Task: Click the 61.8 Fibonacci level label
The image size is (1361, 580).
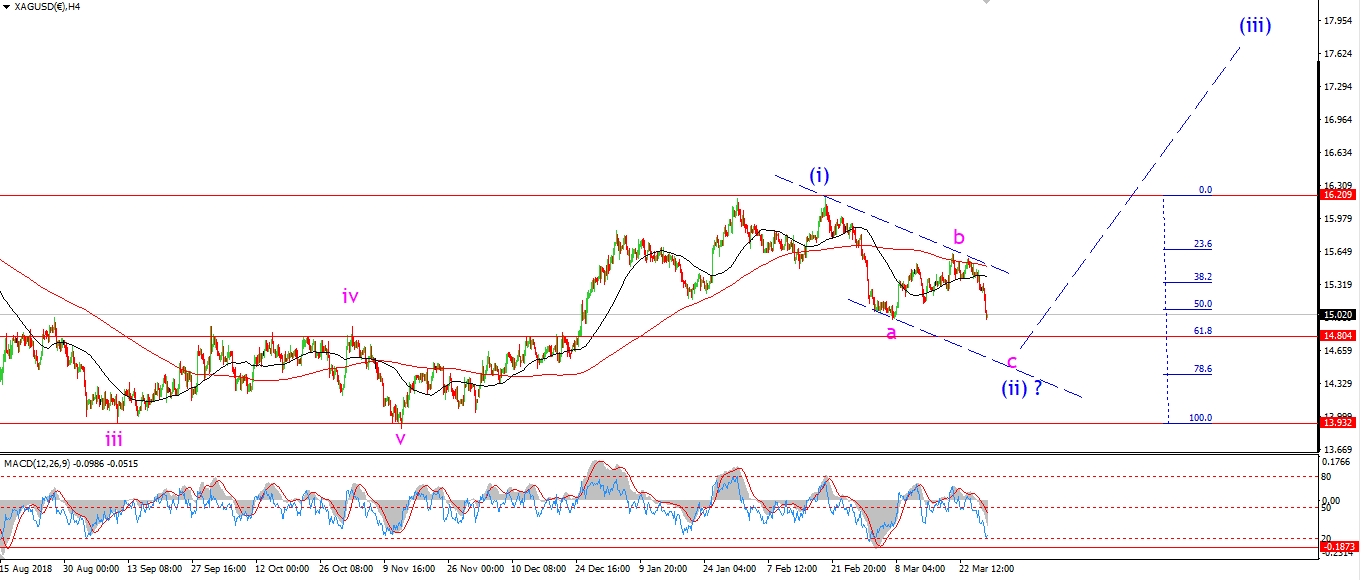Action: tap(1202, 330)
